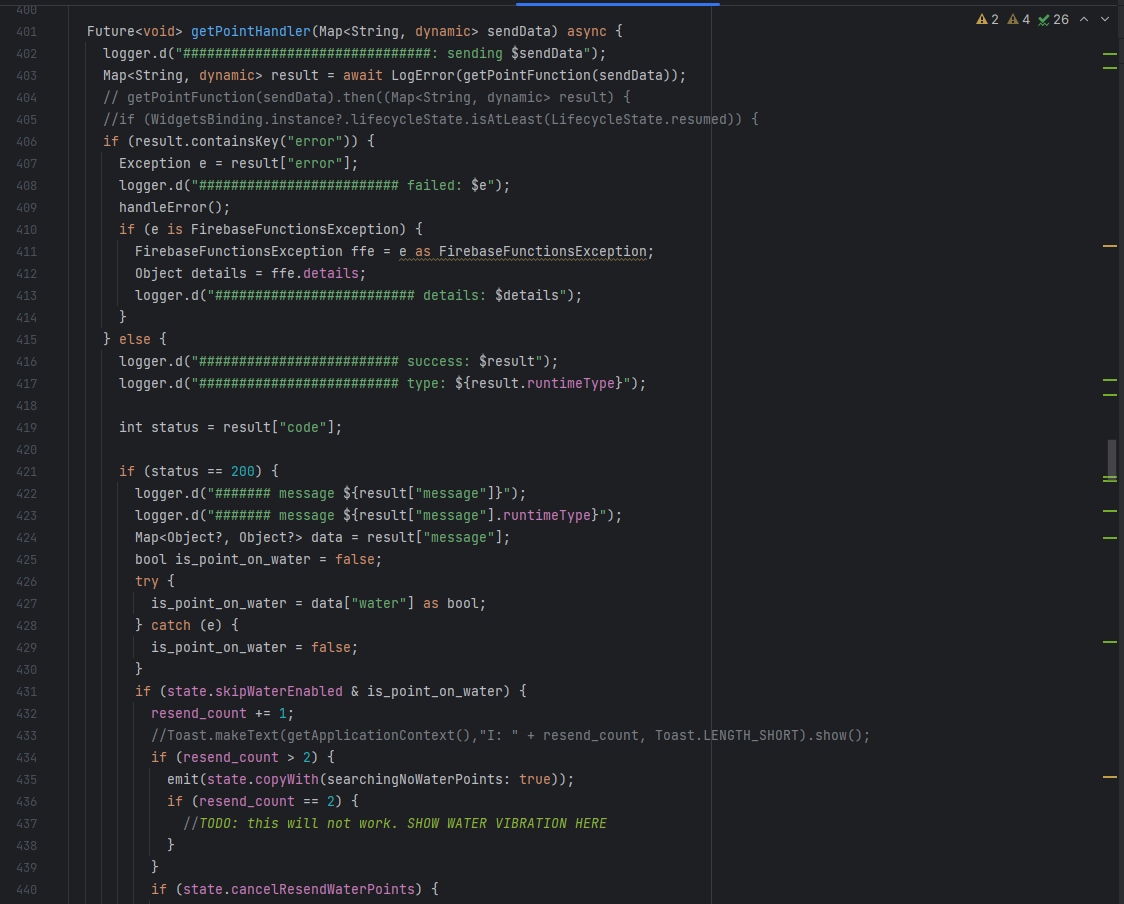Click ffe.details on line 412

point(315,273)
